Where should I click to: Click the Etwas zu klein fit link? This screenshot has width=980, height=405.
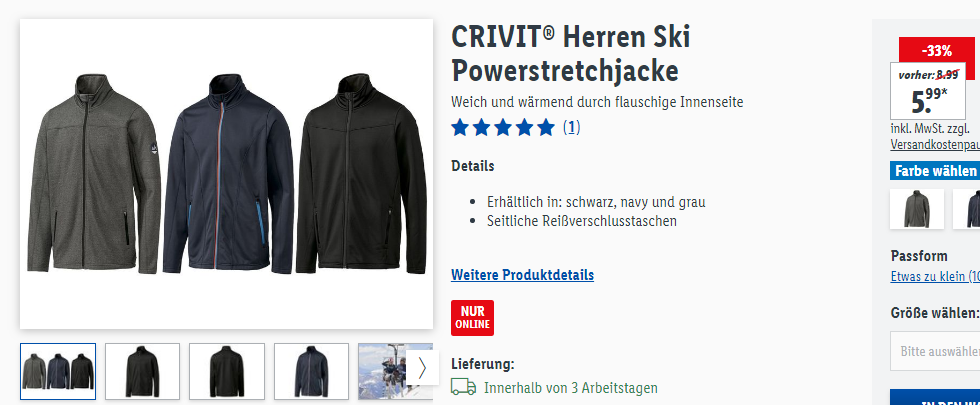coord(935,276)
